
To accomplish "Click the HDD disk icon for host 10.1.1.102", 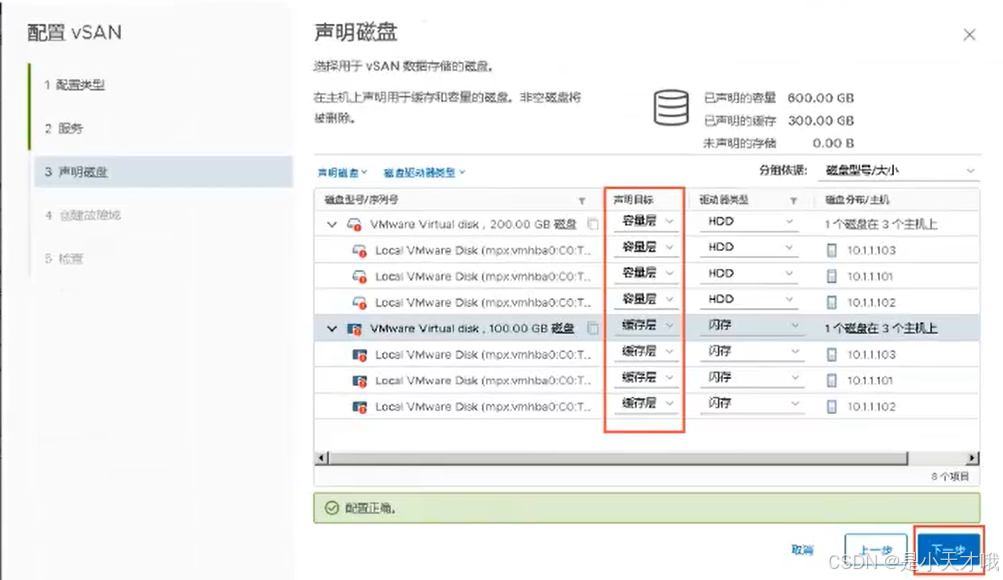I will pyautogui.click(x=359, y=302).
